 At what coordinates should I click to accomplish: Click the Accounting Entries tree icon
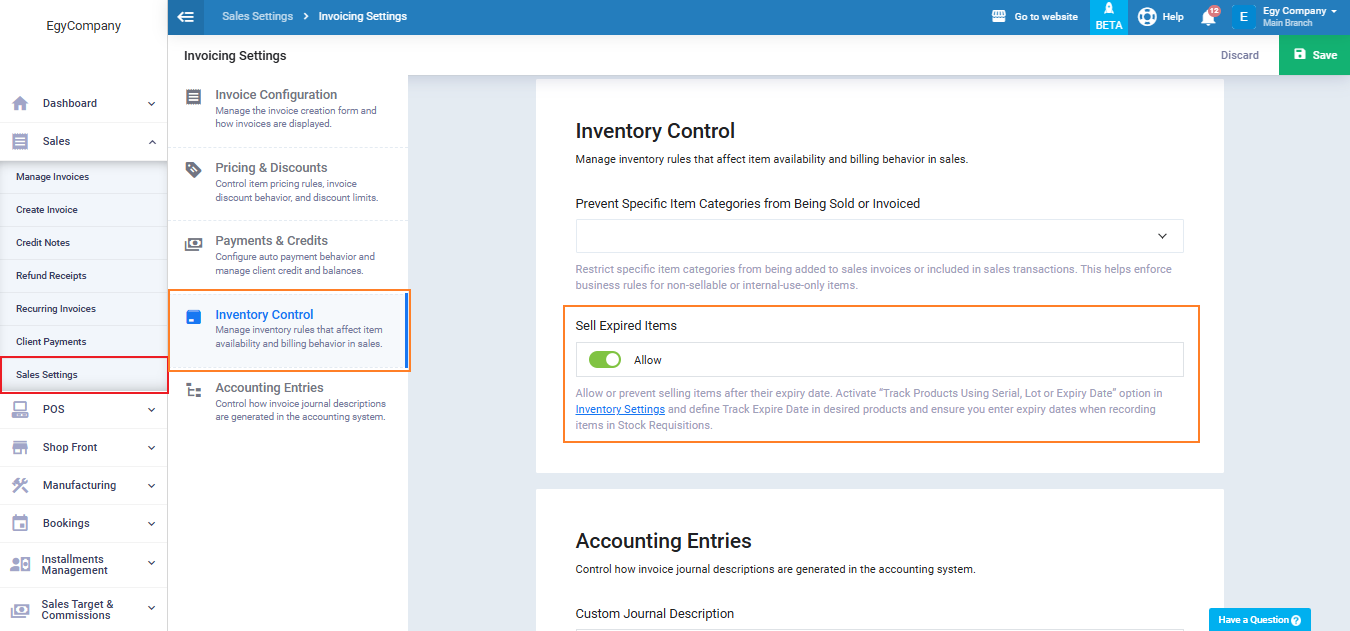click(194, 390)
